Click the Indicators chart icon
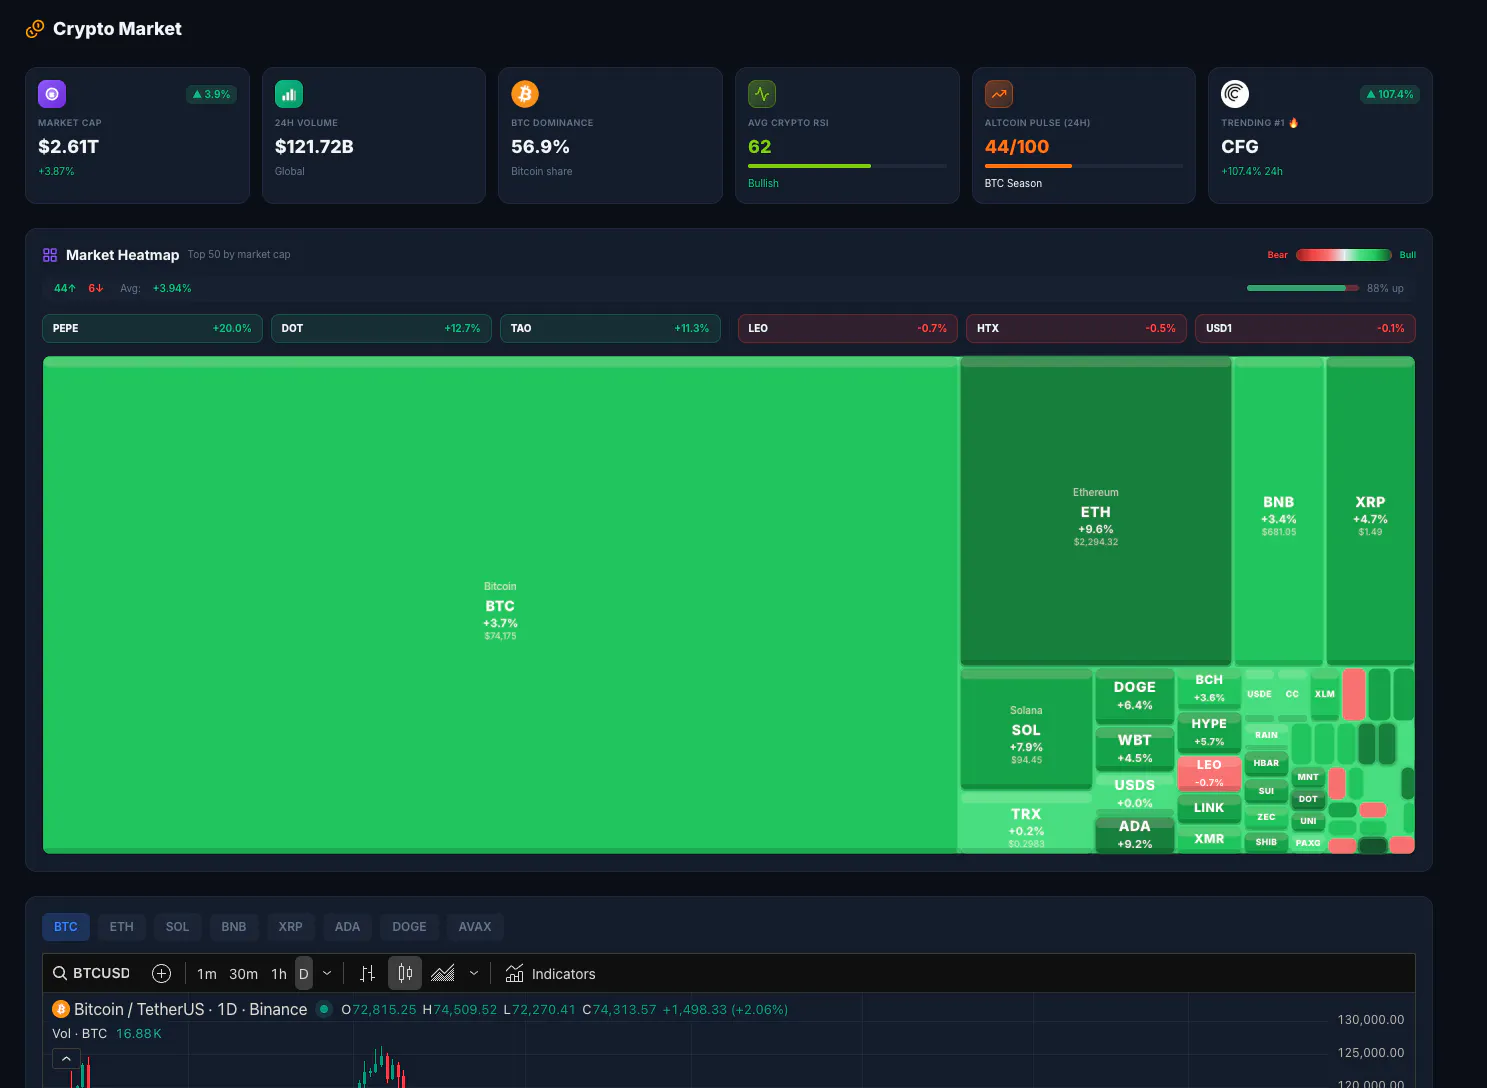Image resolution: width=1487 pixels, height=1088 pixels. click(x=515, y=973)
